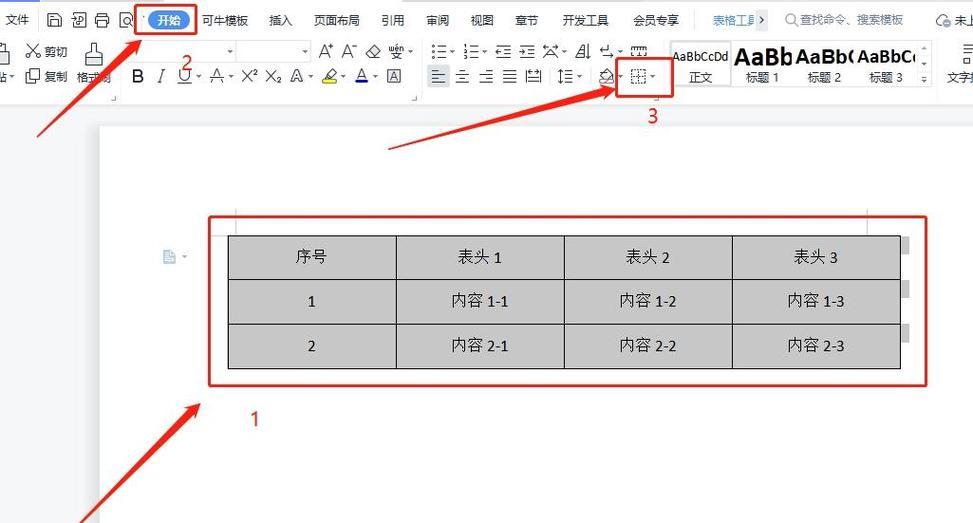Apply Distributed alignment icon
973x523 pixels.
[x=533, y=76]
